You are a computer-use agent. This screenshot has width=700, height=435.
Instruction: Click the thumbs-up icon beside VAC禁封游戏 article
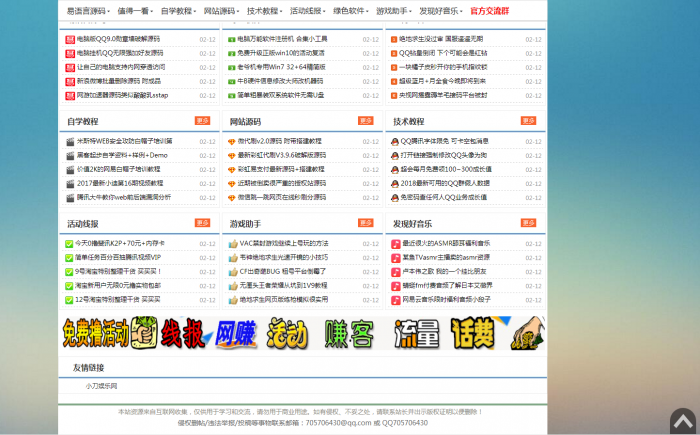pyautogui.click(x=232, y=243)
